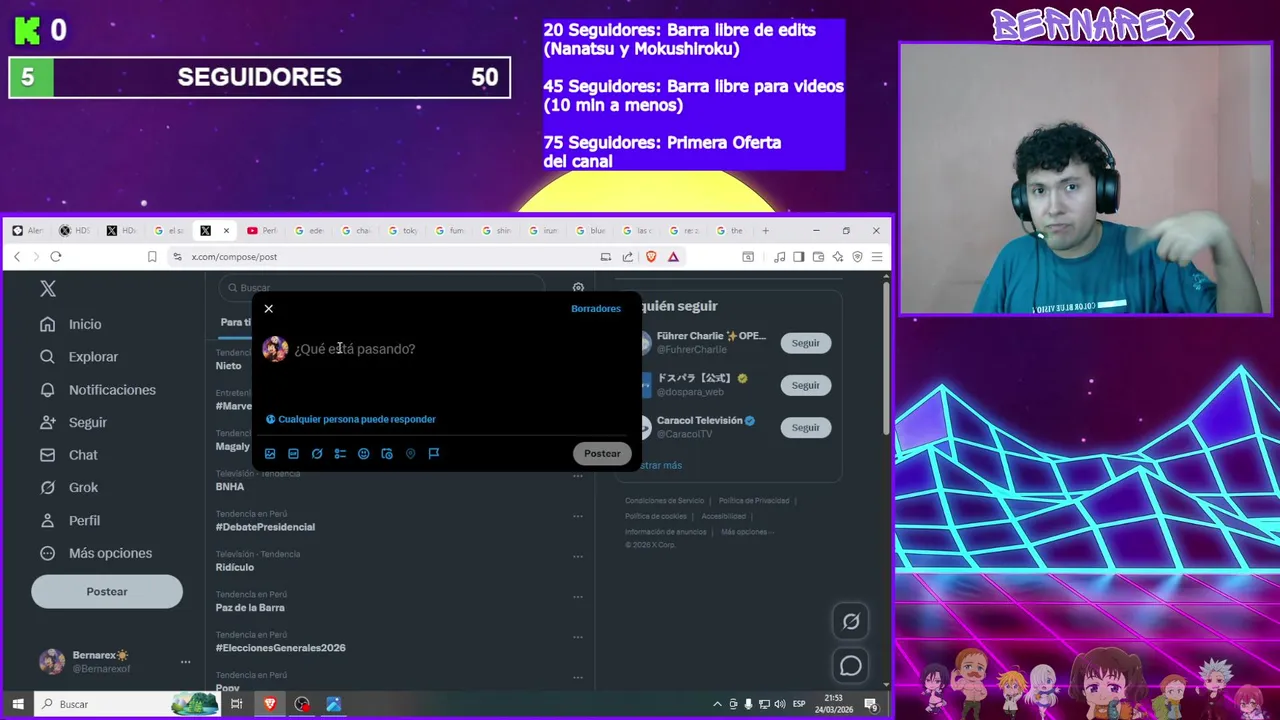Click the X logo in sidebar

(48, 289)
